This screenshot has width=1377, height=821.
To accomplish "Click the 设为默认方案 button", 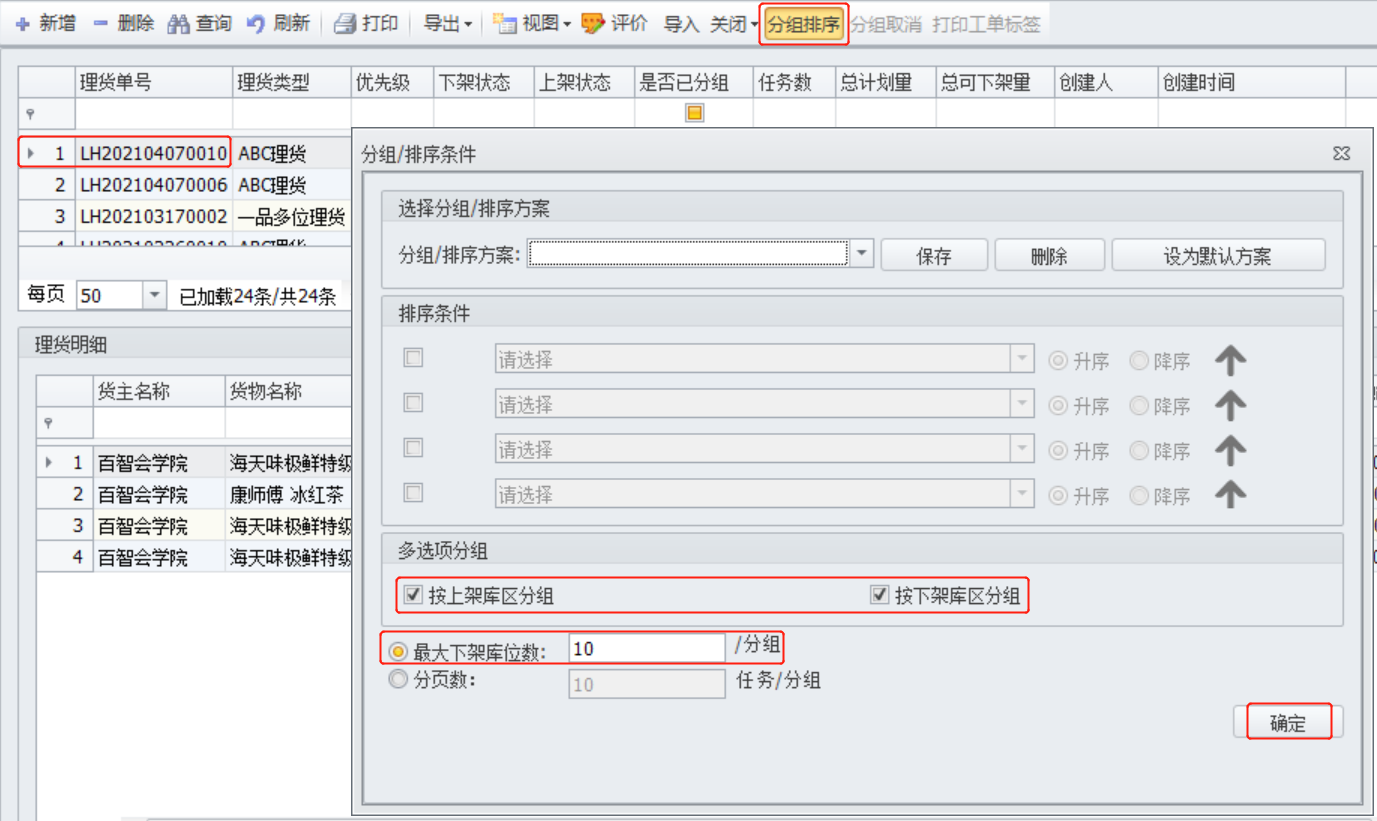I will tap(1217, 255).
